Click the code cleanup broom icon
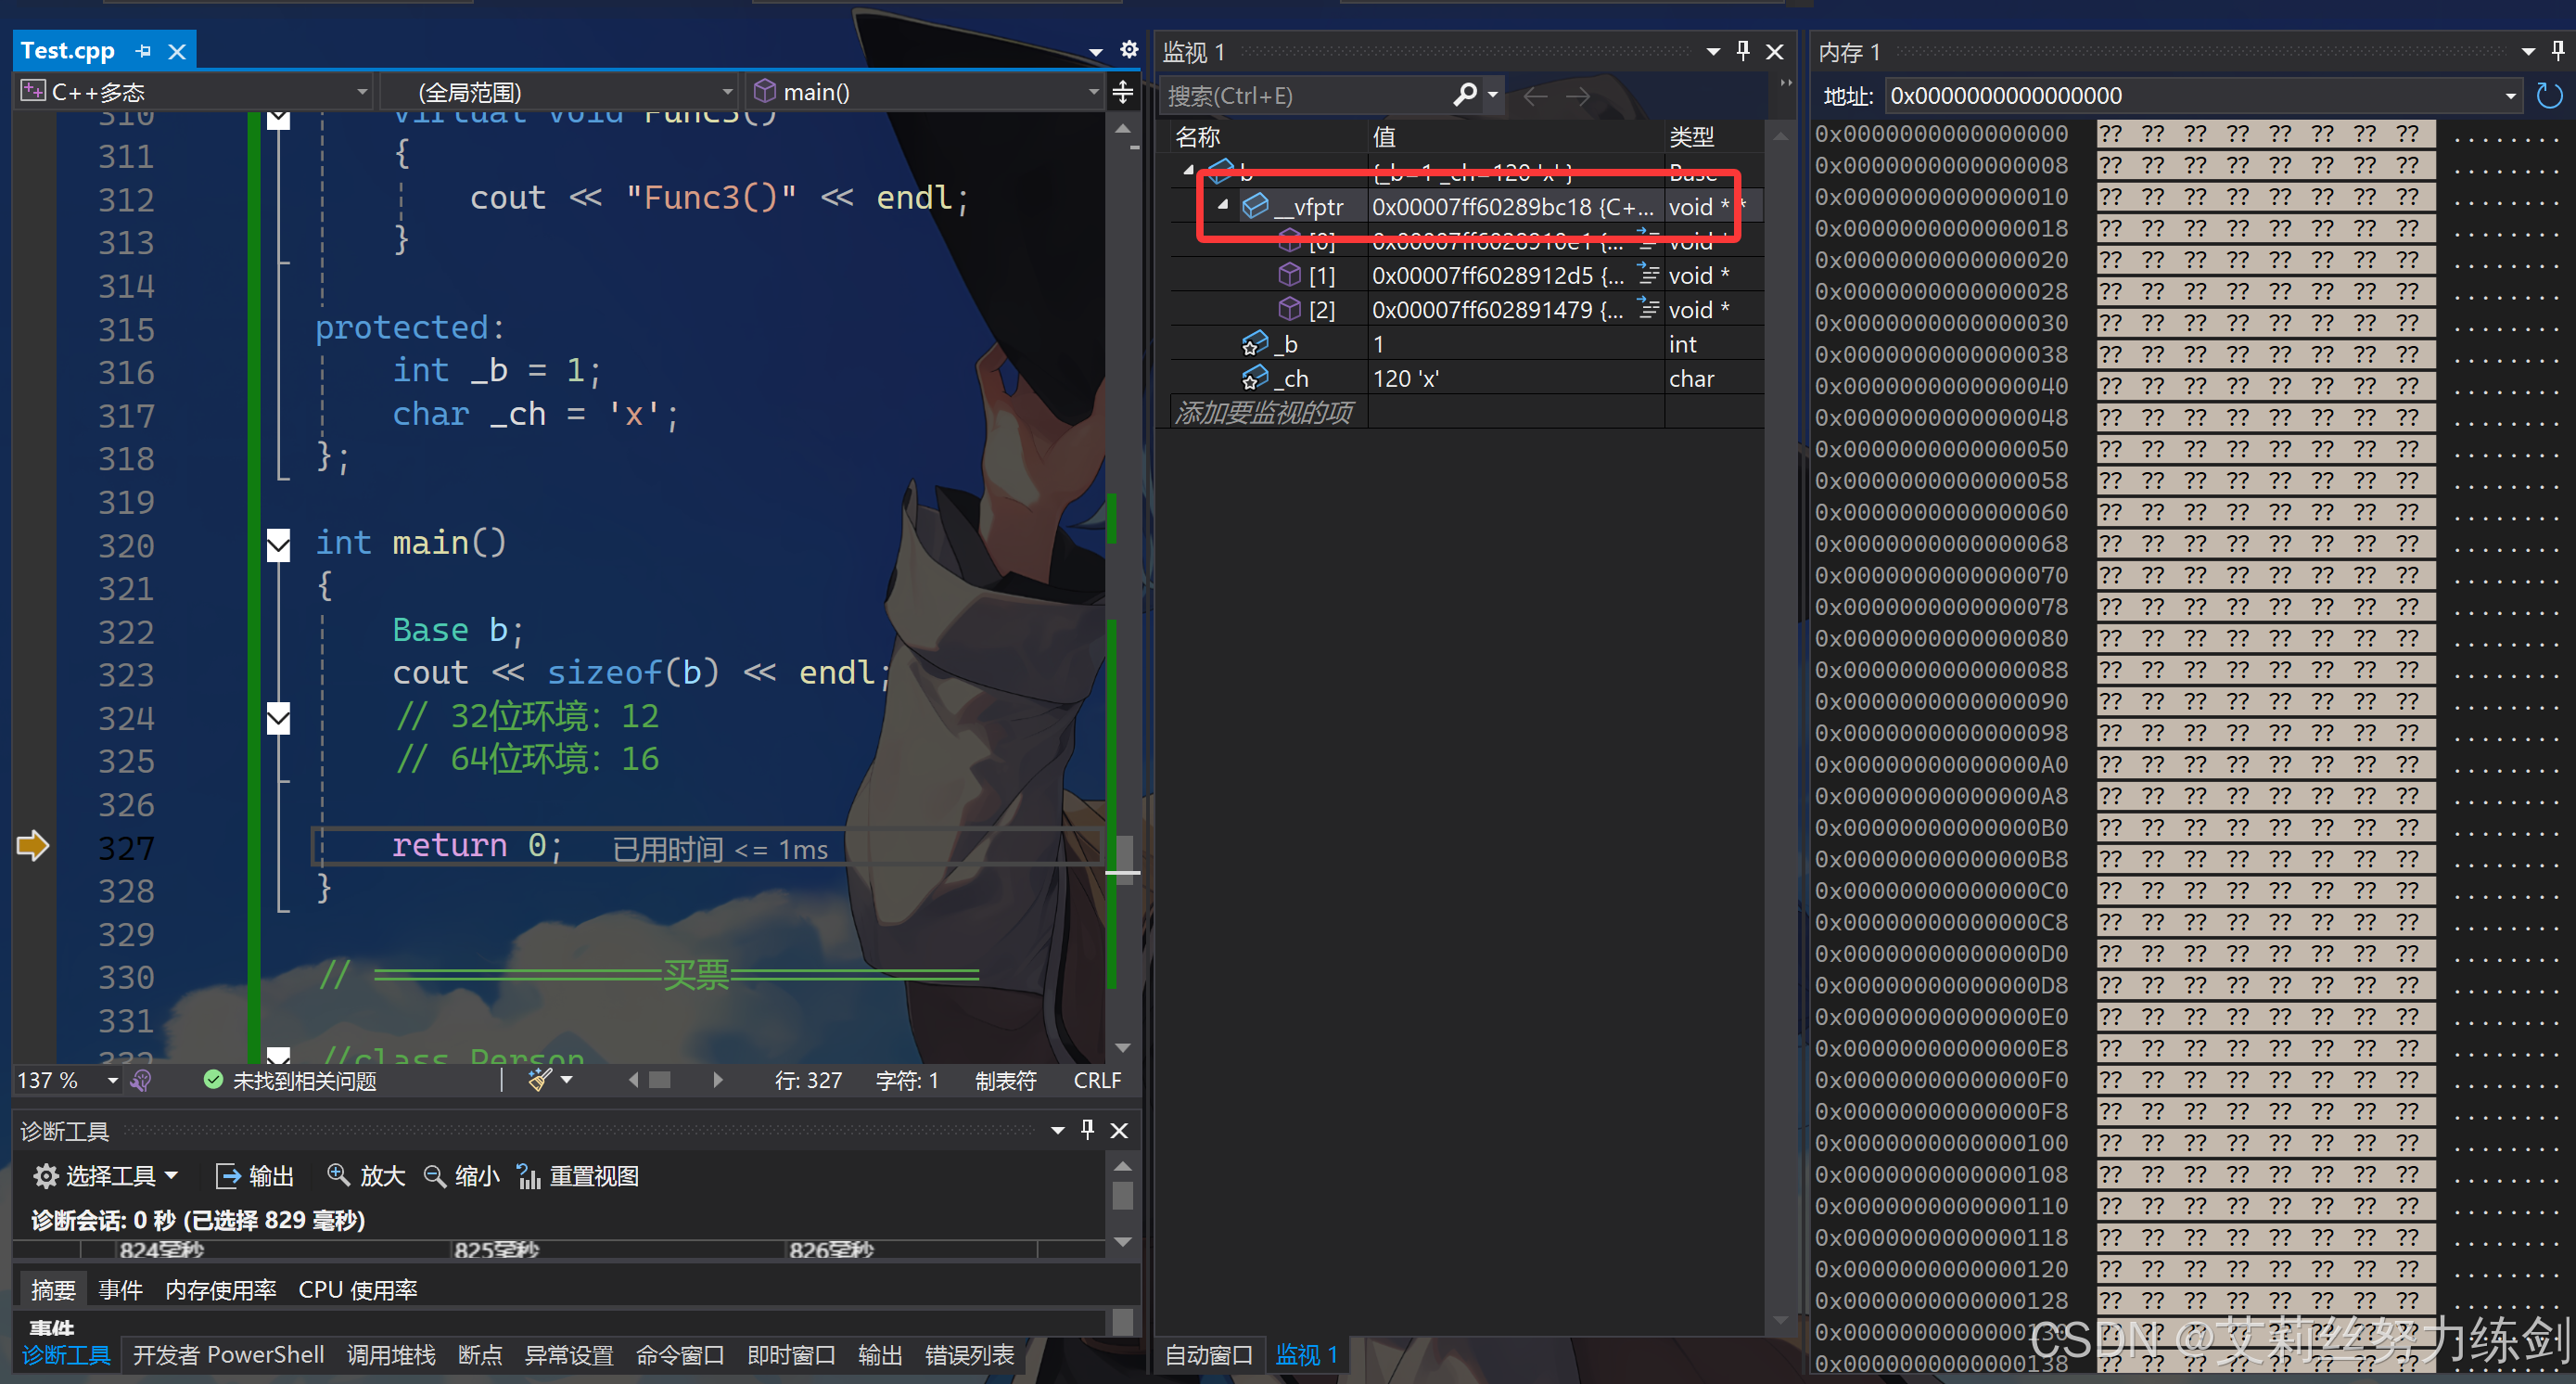 (x=539, y=1080)
